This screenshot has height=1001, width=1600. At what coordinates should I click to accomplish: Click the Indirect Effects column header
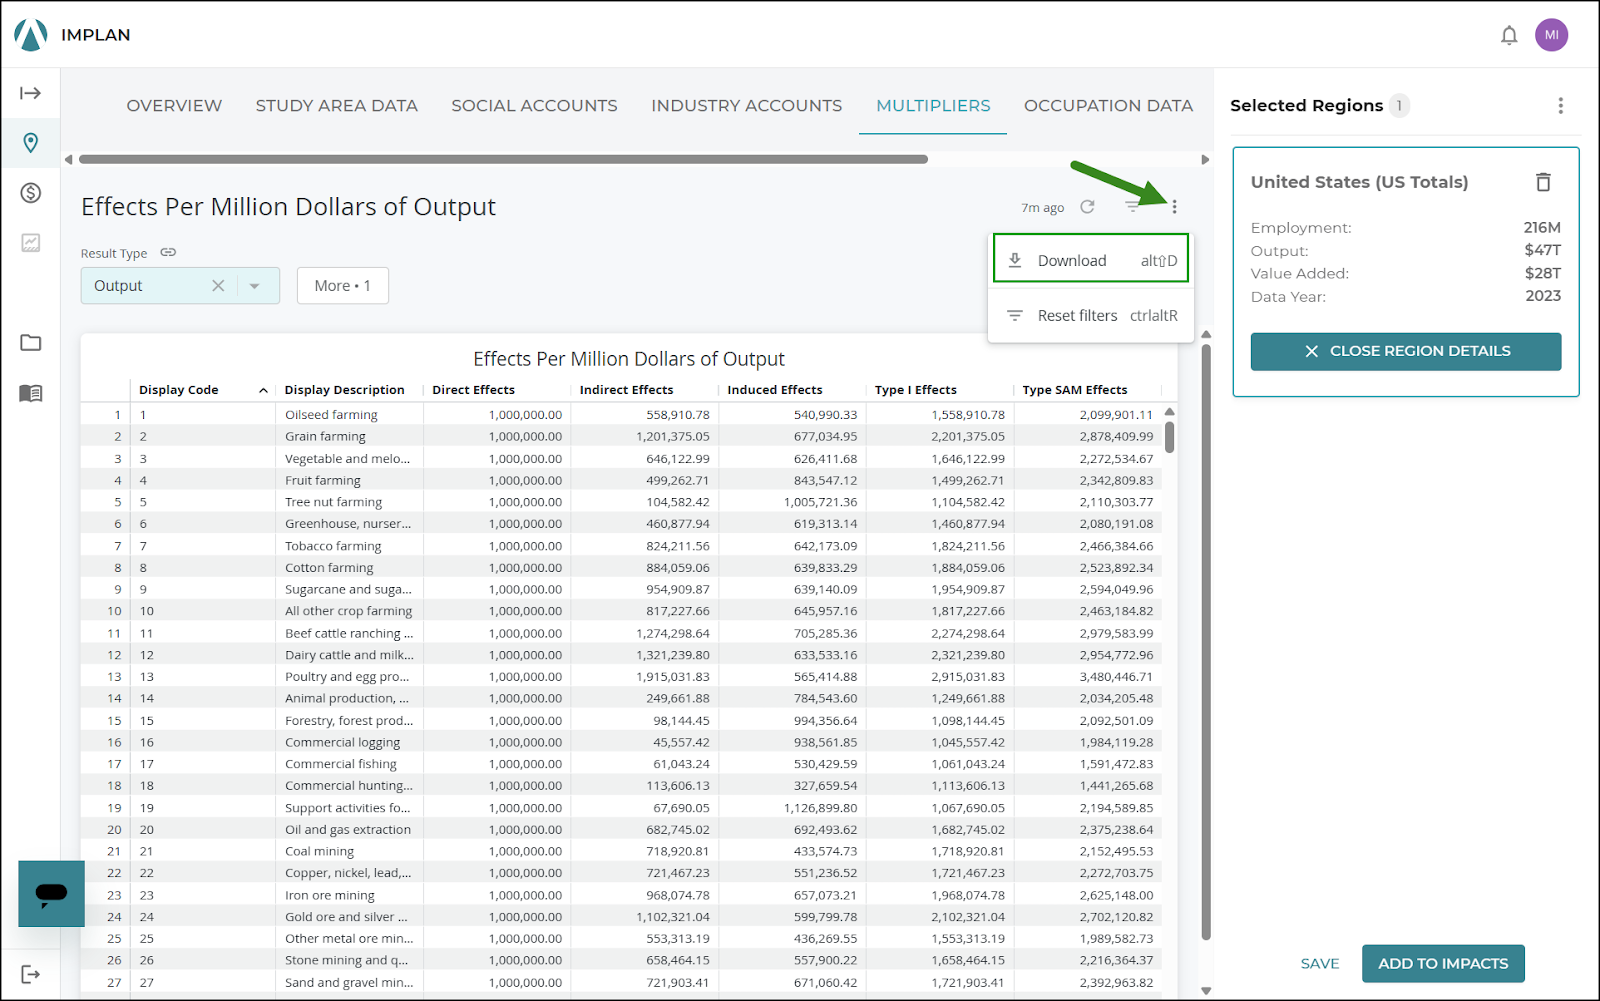tap(626, 390)
